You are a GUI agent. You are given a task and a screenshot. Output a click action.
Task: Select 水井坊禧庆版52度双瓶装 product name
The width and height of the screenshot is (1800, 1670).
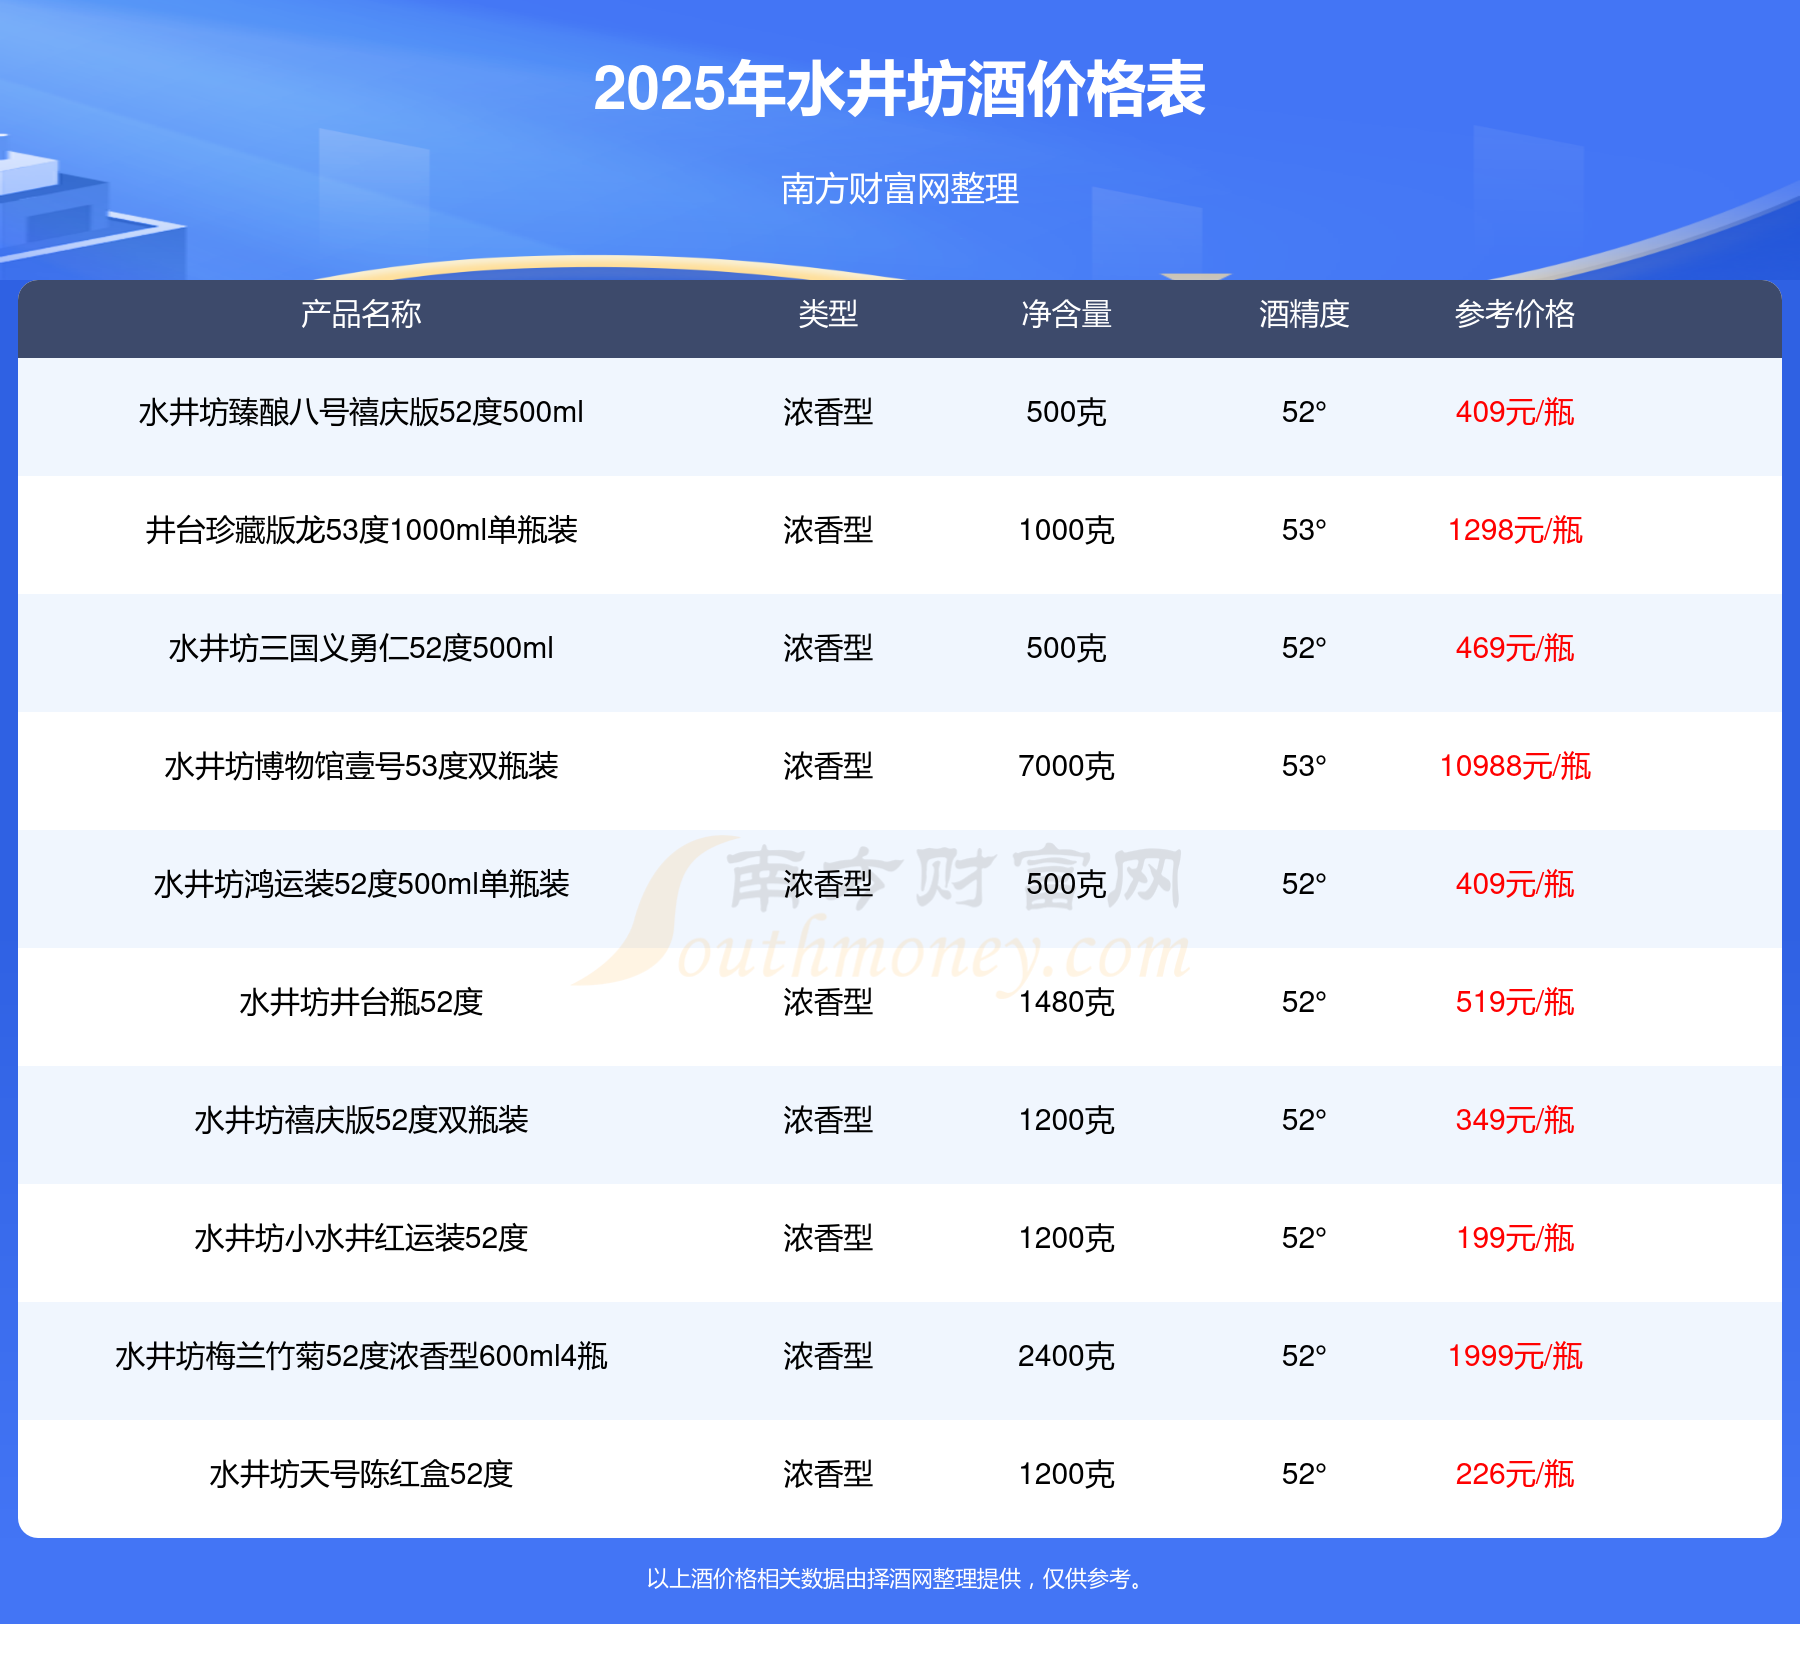tap(361, 1120)
